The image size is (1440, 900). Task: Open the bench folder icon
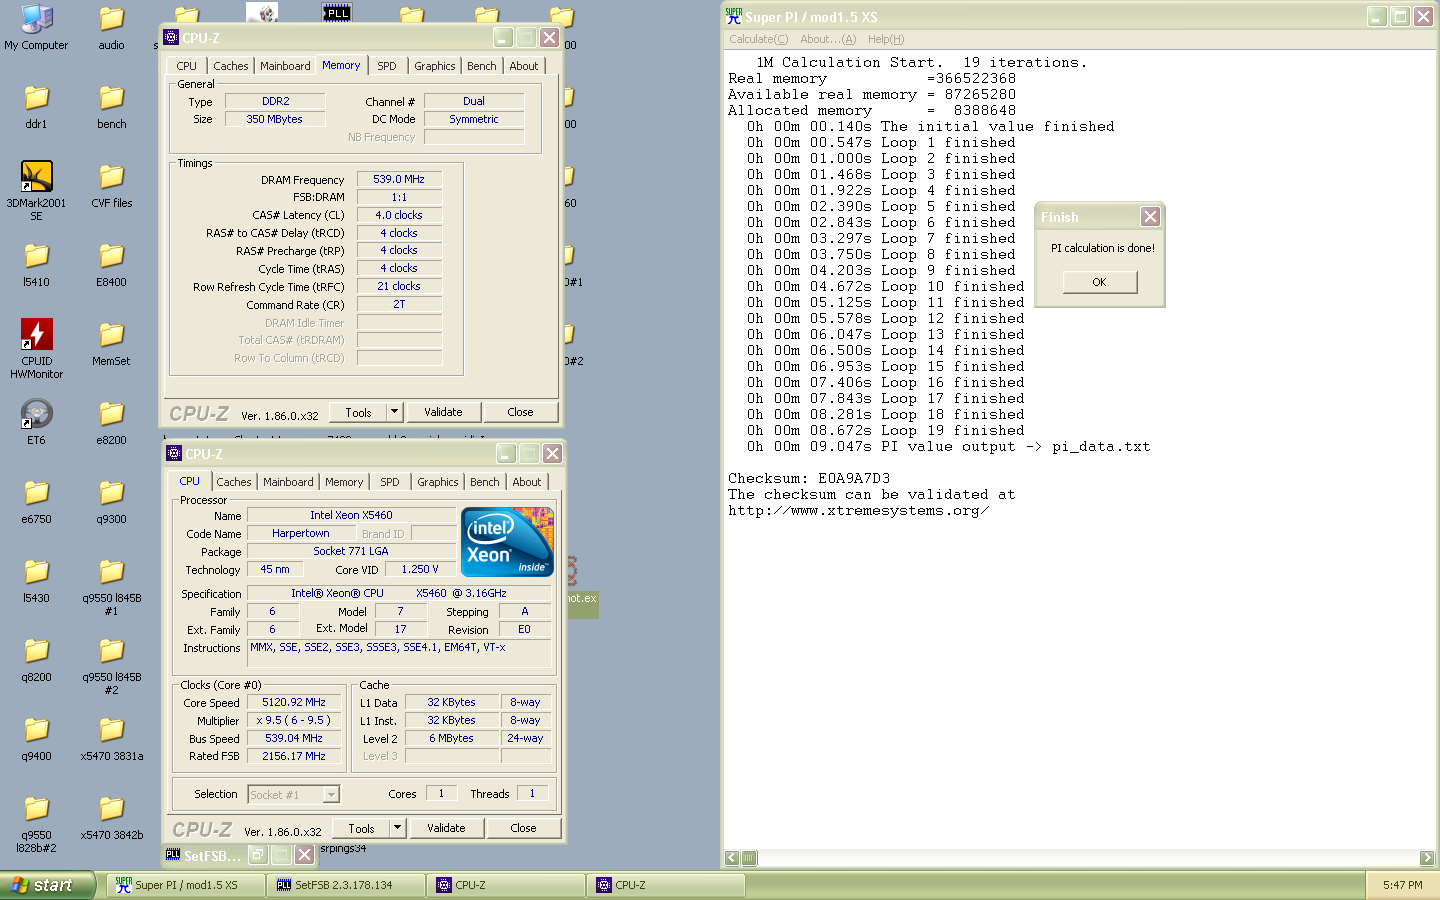point(111,106)
